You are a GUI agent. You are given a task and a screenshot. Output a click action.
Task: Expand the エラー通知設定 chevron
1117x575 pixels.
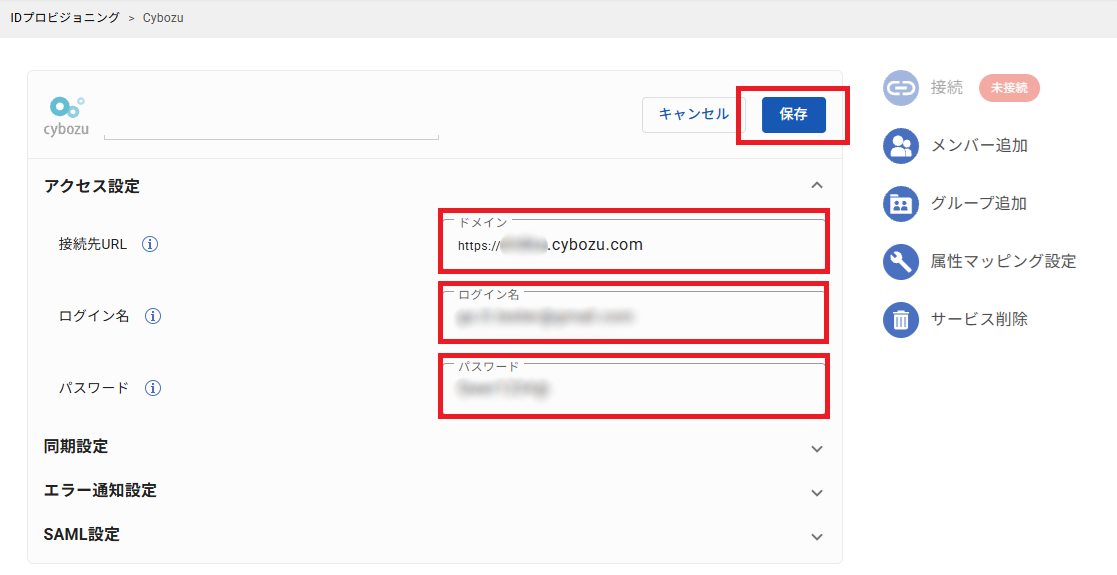[817, 493]
